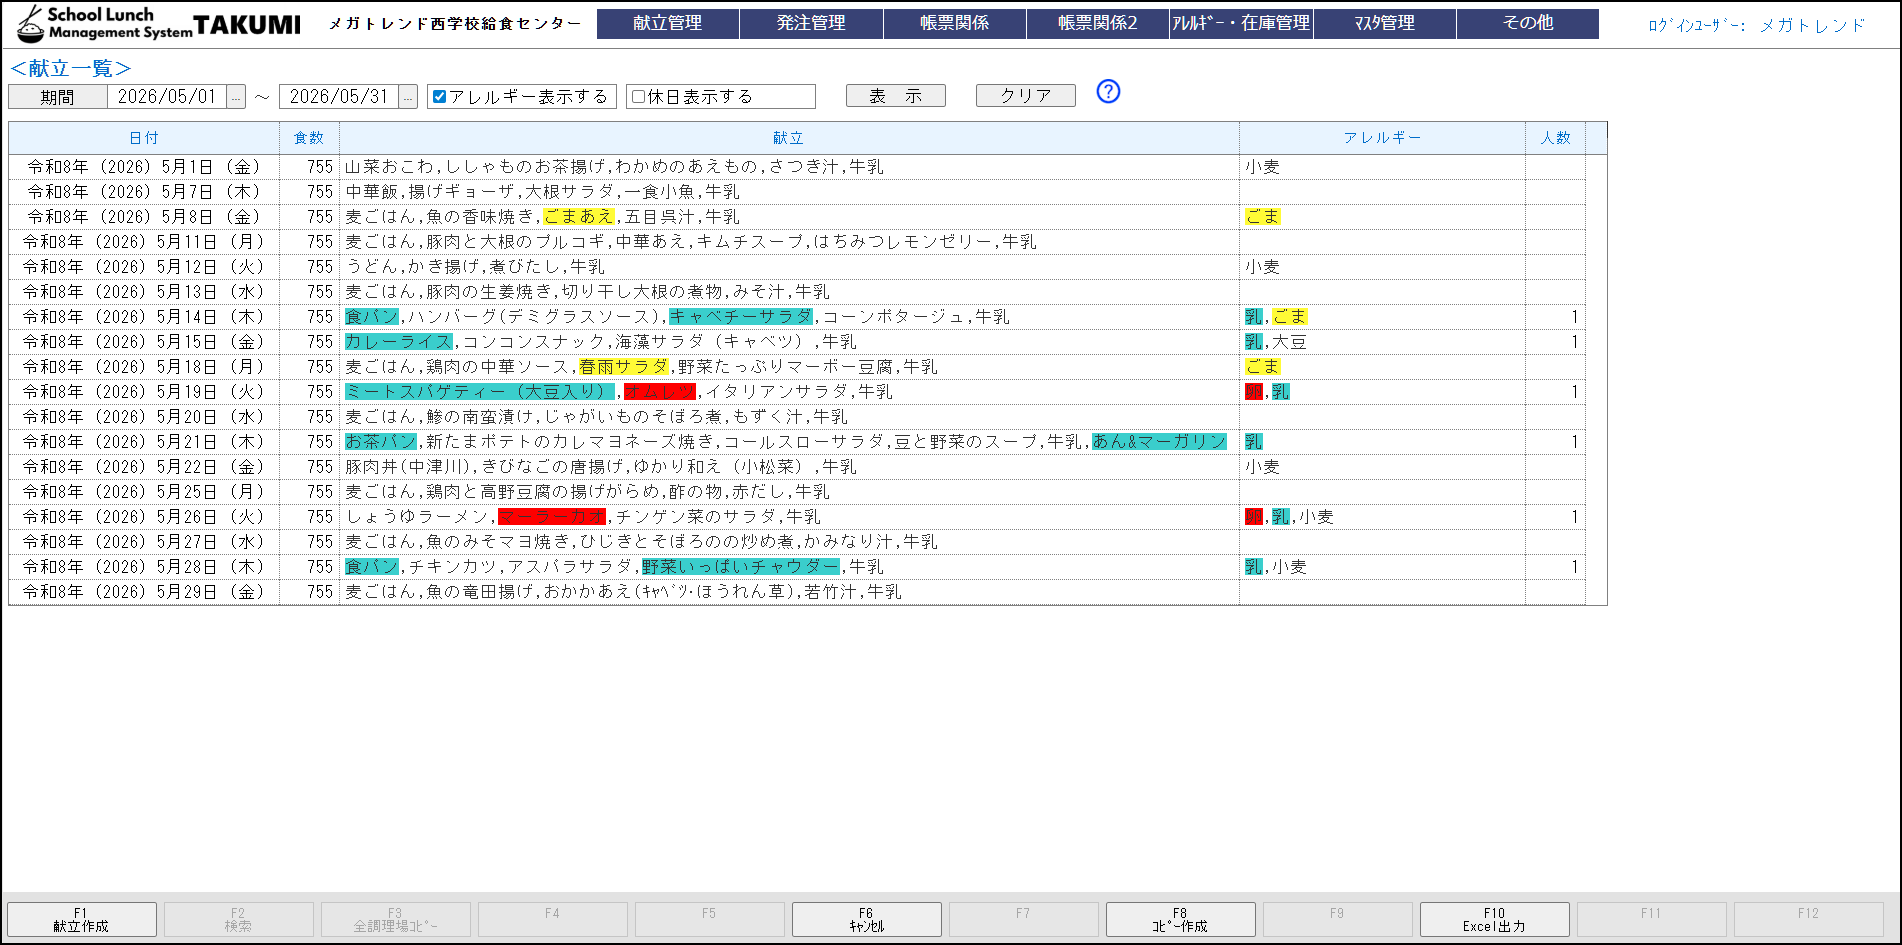Open the ﾏｽﾀ管理 menu
Viewport: 1902px width, 945px height.
tap(1384, 23)
